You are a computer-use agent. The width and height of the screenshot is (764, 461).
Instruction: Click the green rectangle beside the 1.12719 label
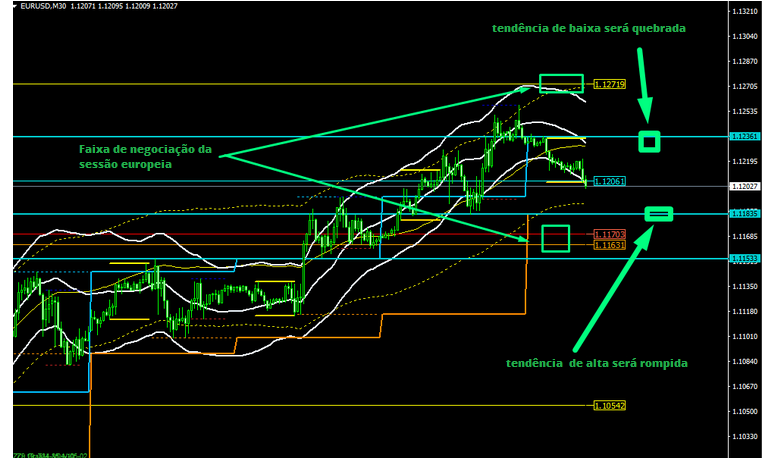coord(560,84)
